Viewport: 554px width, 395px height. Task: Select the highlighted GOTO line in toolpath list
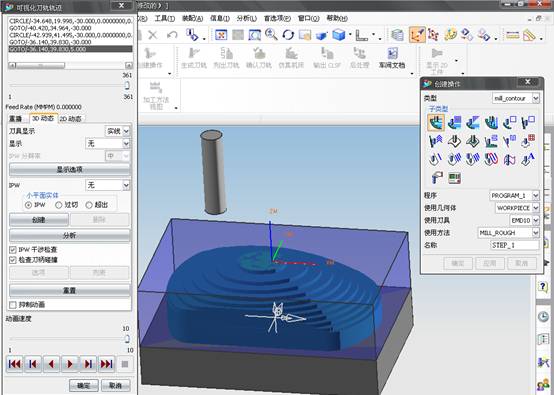[x=70, y=49]
